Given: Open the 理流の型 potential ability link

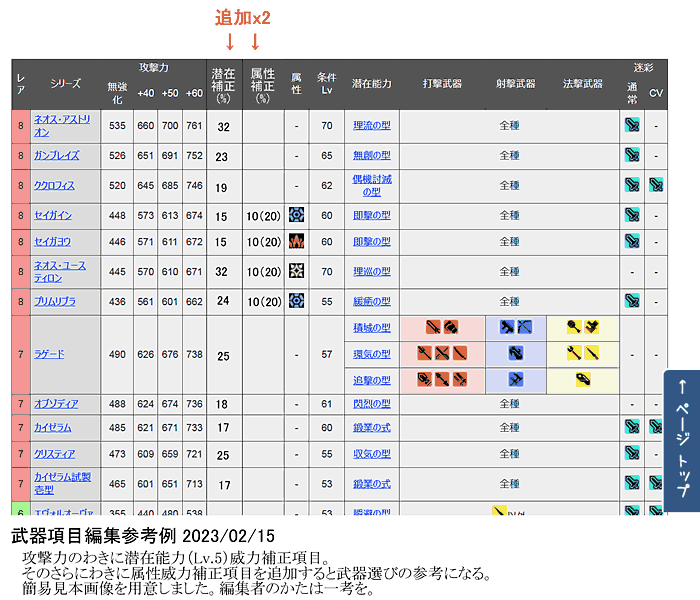Looking at the screenshot, I should 372,126.
